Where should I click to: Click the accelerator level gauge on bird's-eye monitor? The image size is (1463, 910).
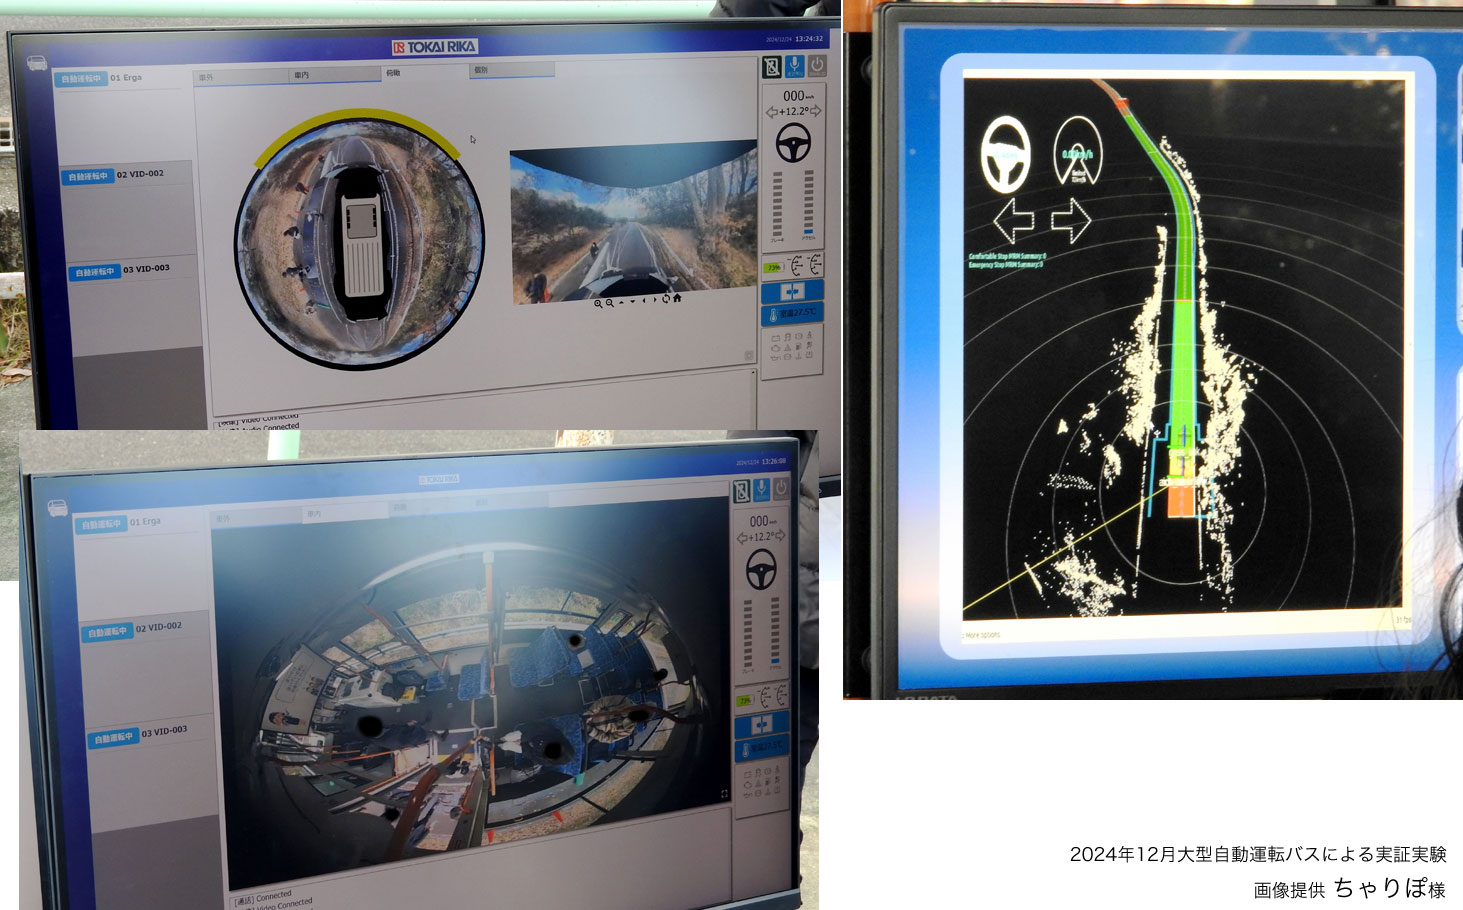point(808,204)
